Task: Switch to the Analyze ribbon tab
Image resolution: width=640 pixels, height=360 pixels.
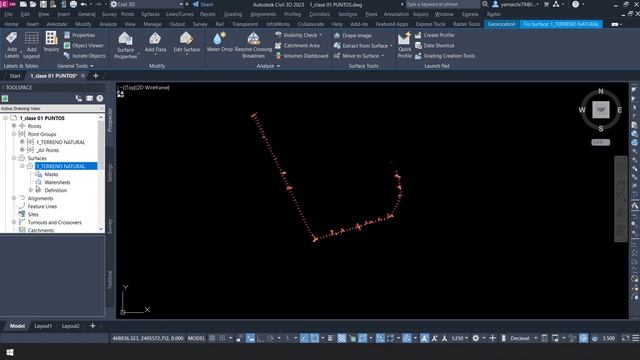Action: 108,24
